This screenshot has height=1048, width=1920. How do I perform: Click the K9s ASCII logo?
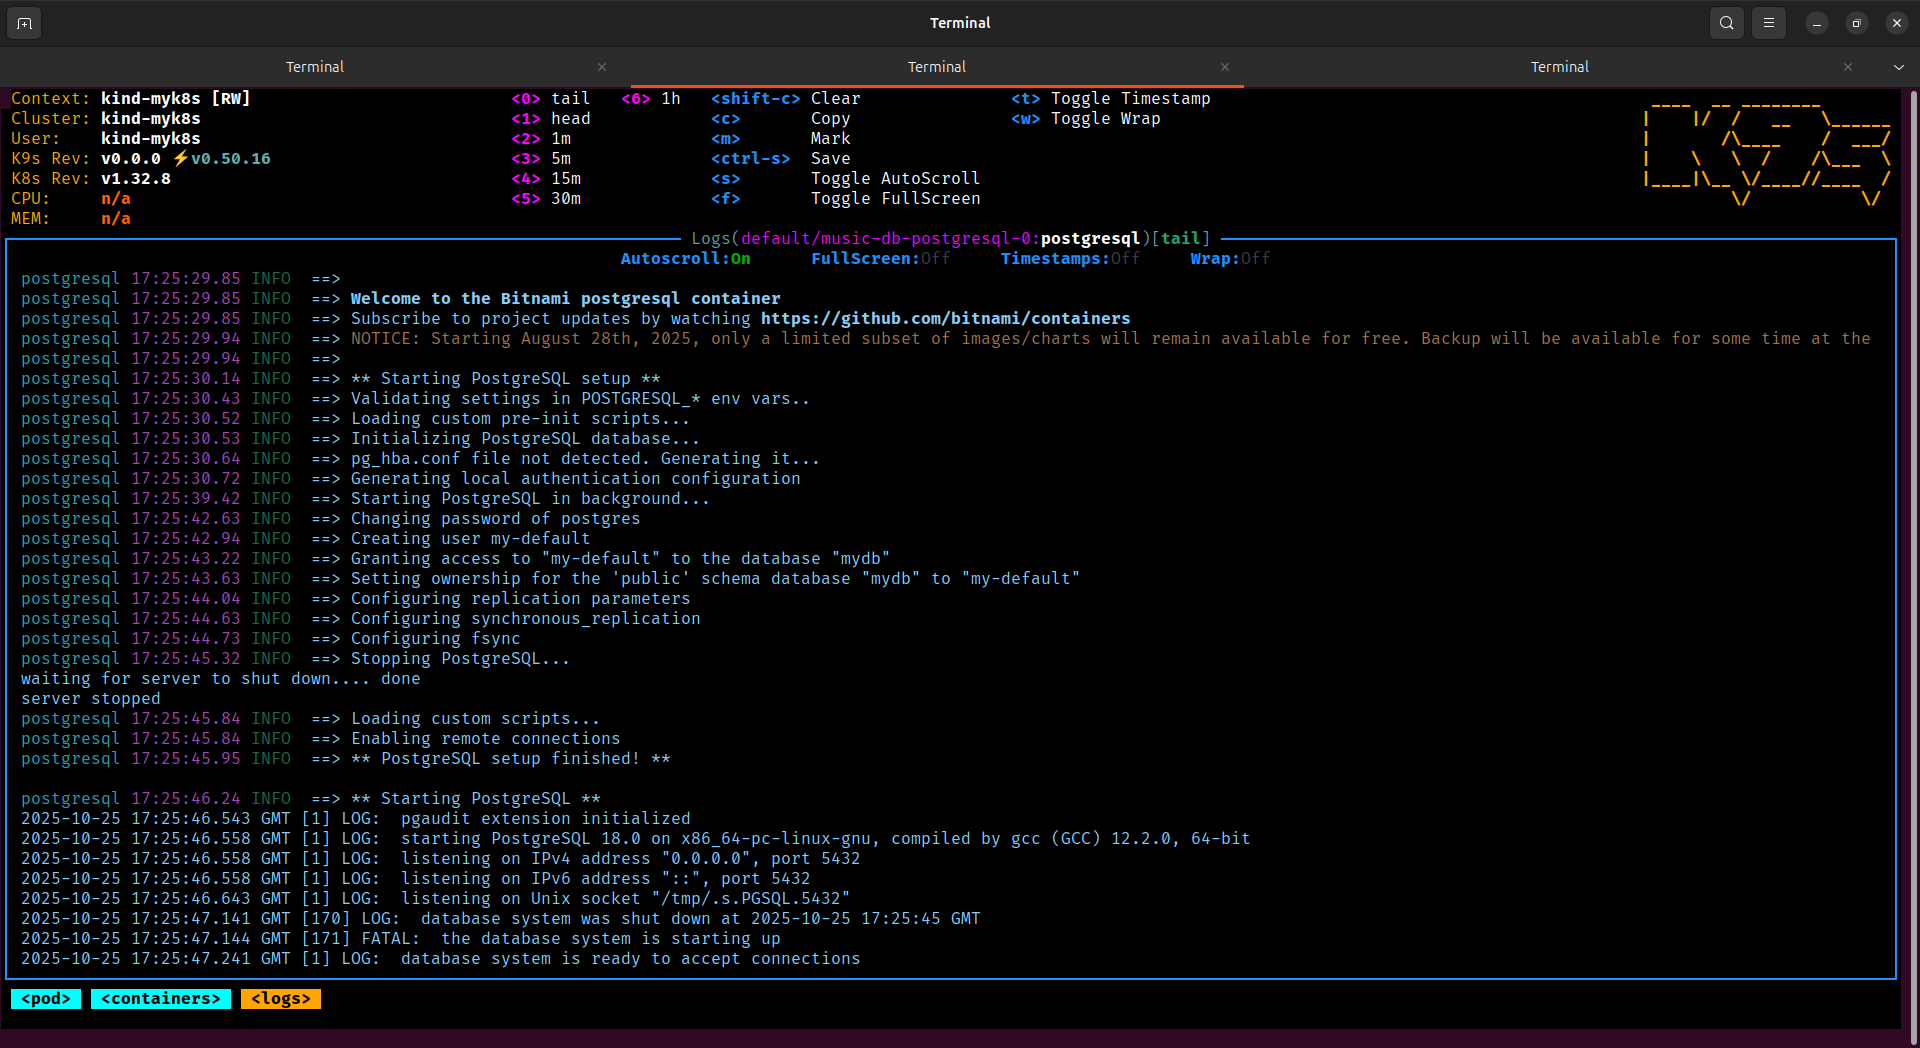pyautogui.click(x=1767, y=154)
